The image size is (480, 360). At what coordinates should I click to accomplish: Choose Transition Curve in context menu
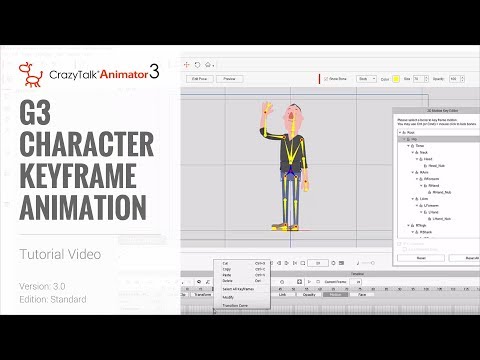[x=235, y=305]
